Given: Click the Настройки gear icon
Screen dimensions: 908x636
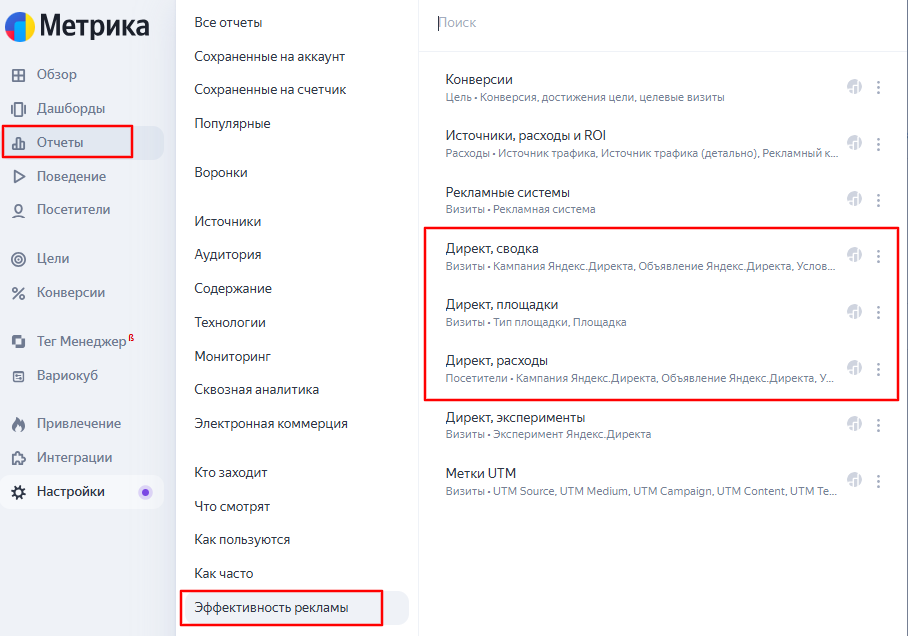Looking at the screenshot, I should 19,492.
